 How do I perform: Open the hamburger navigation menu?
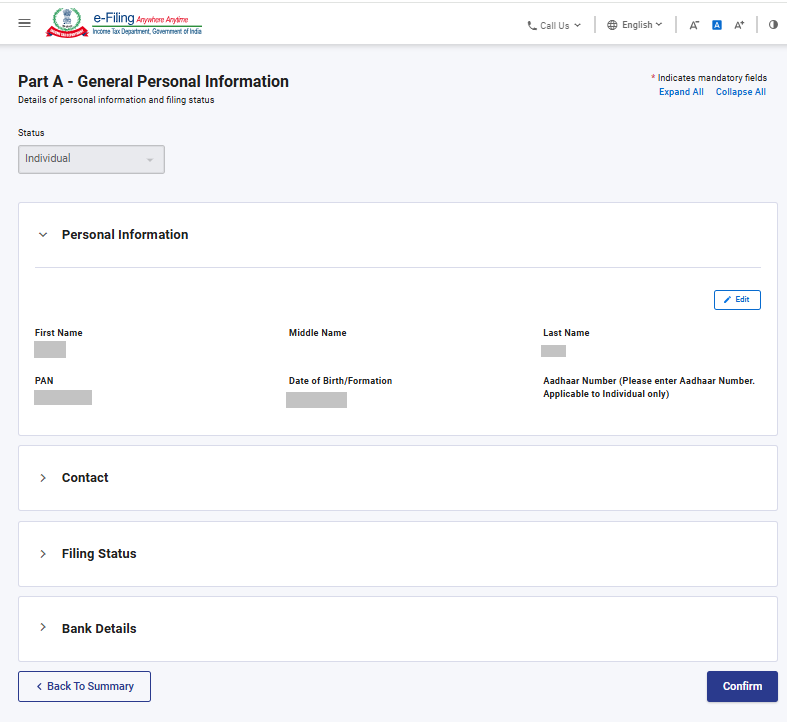click(24, 23)
